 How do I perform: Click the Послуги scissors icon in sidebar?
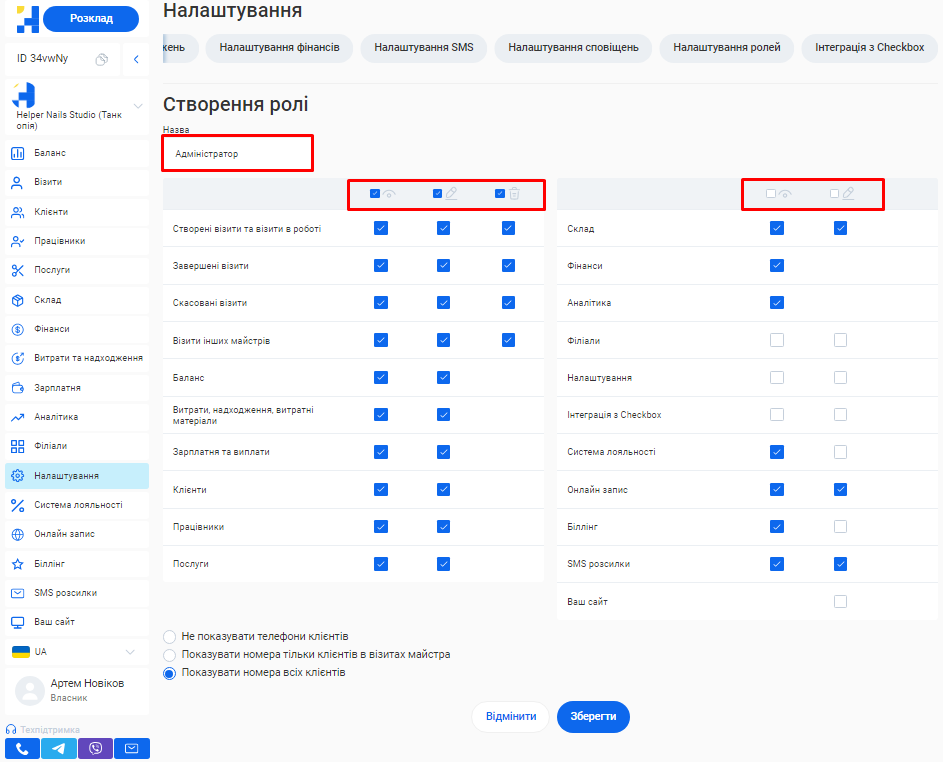17,270
